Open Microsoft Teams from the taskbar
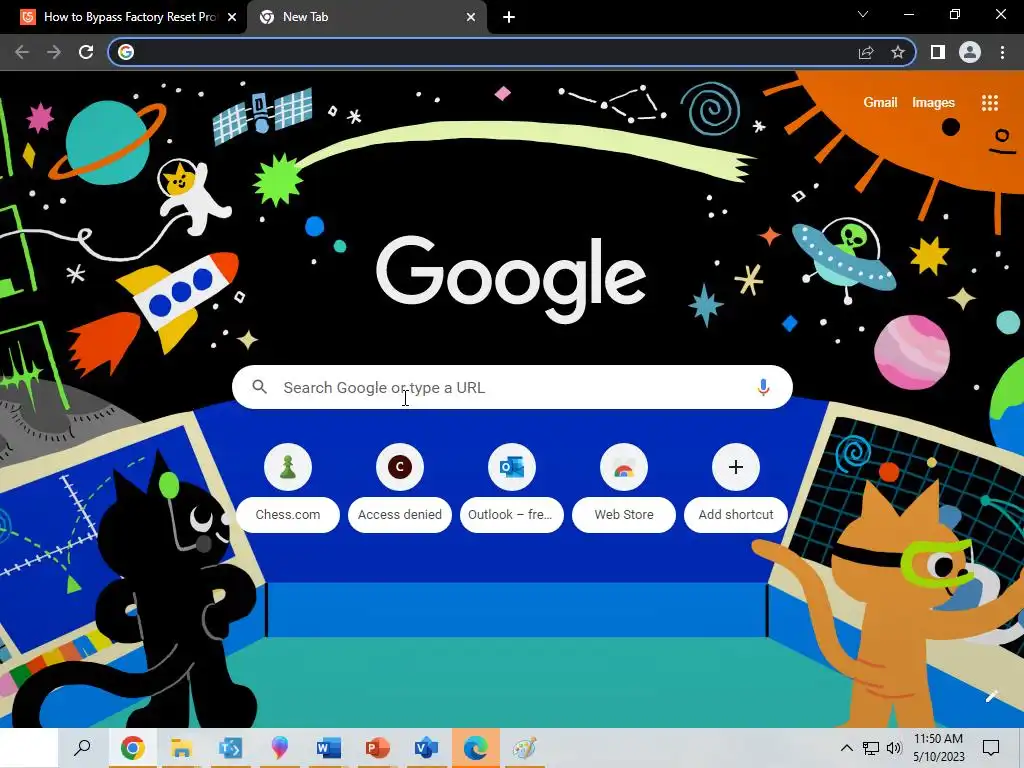1024x768 pixels. tap(231, 748)
